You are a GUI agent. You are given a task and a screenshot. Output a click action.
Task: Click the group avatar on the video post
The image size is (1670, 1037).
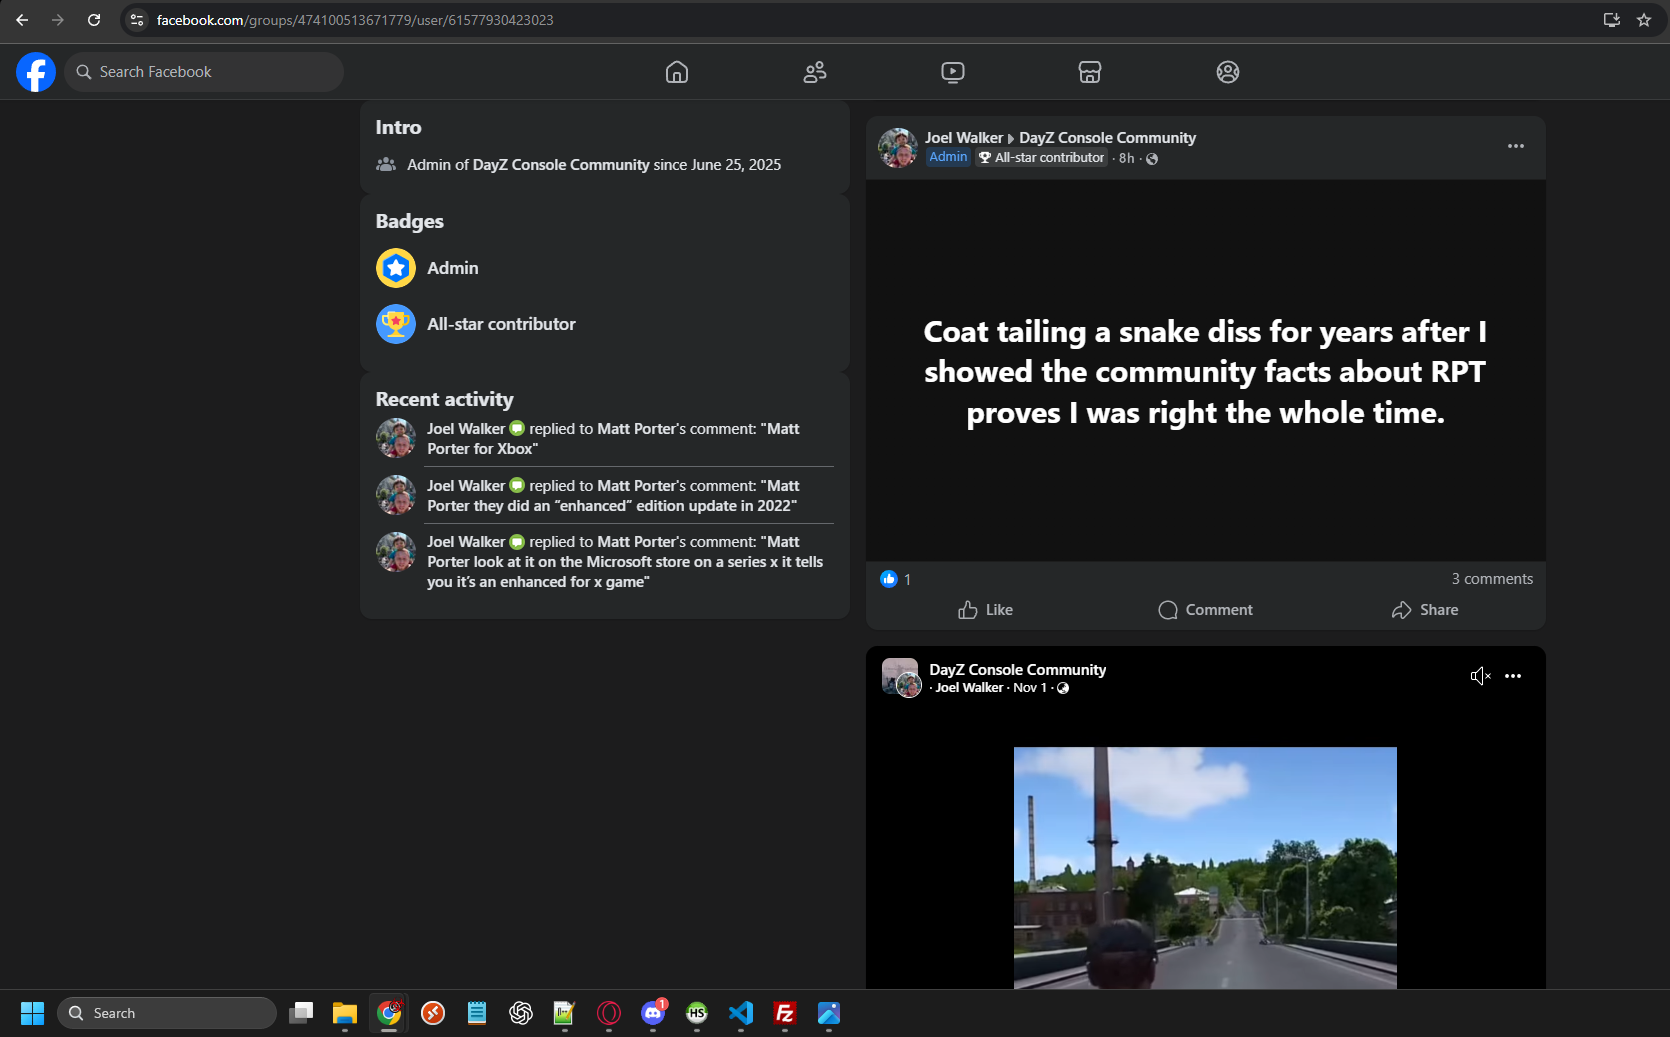coord(901,677)
